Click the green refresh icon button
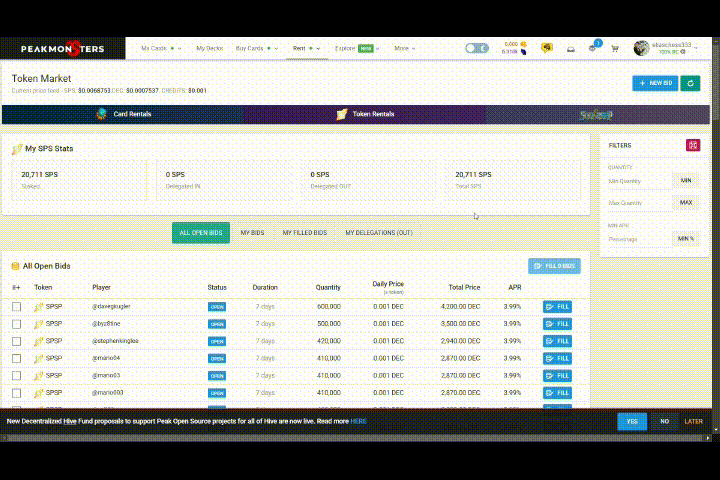Image resolution: width=720 pixels, height=480 pixels. click(x=690, y=83)
